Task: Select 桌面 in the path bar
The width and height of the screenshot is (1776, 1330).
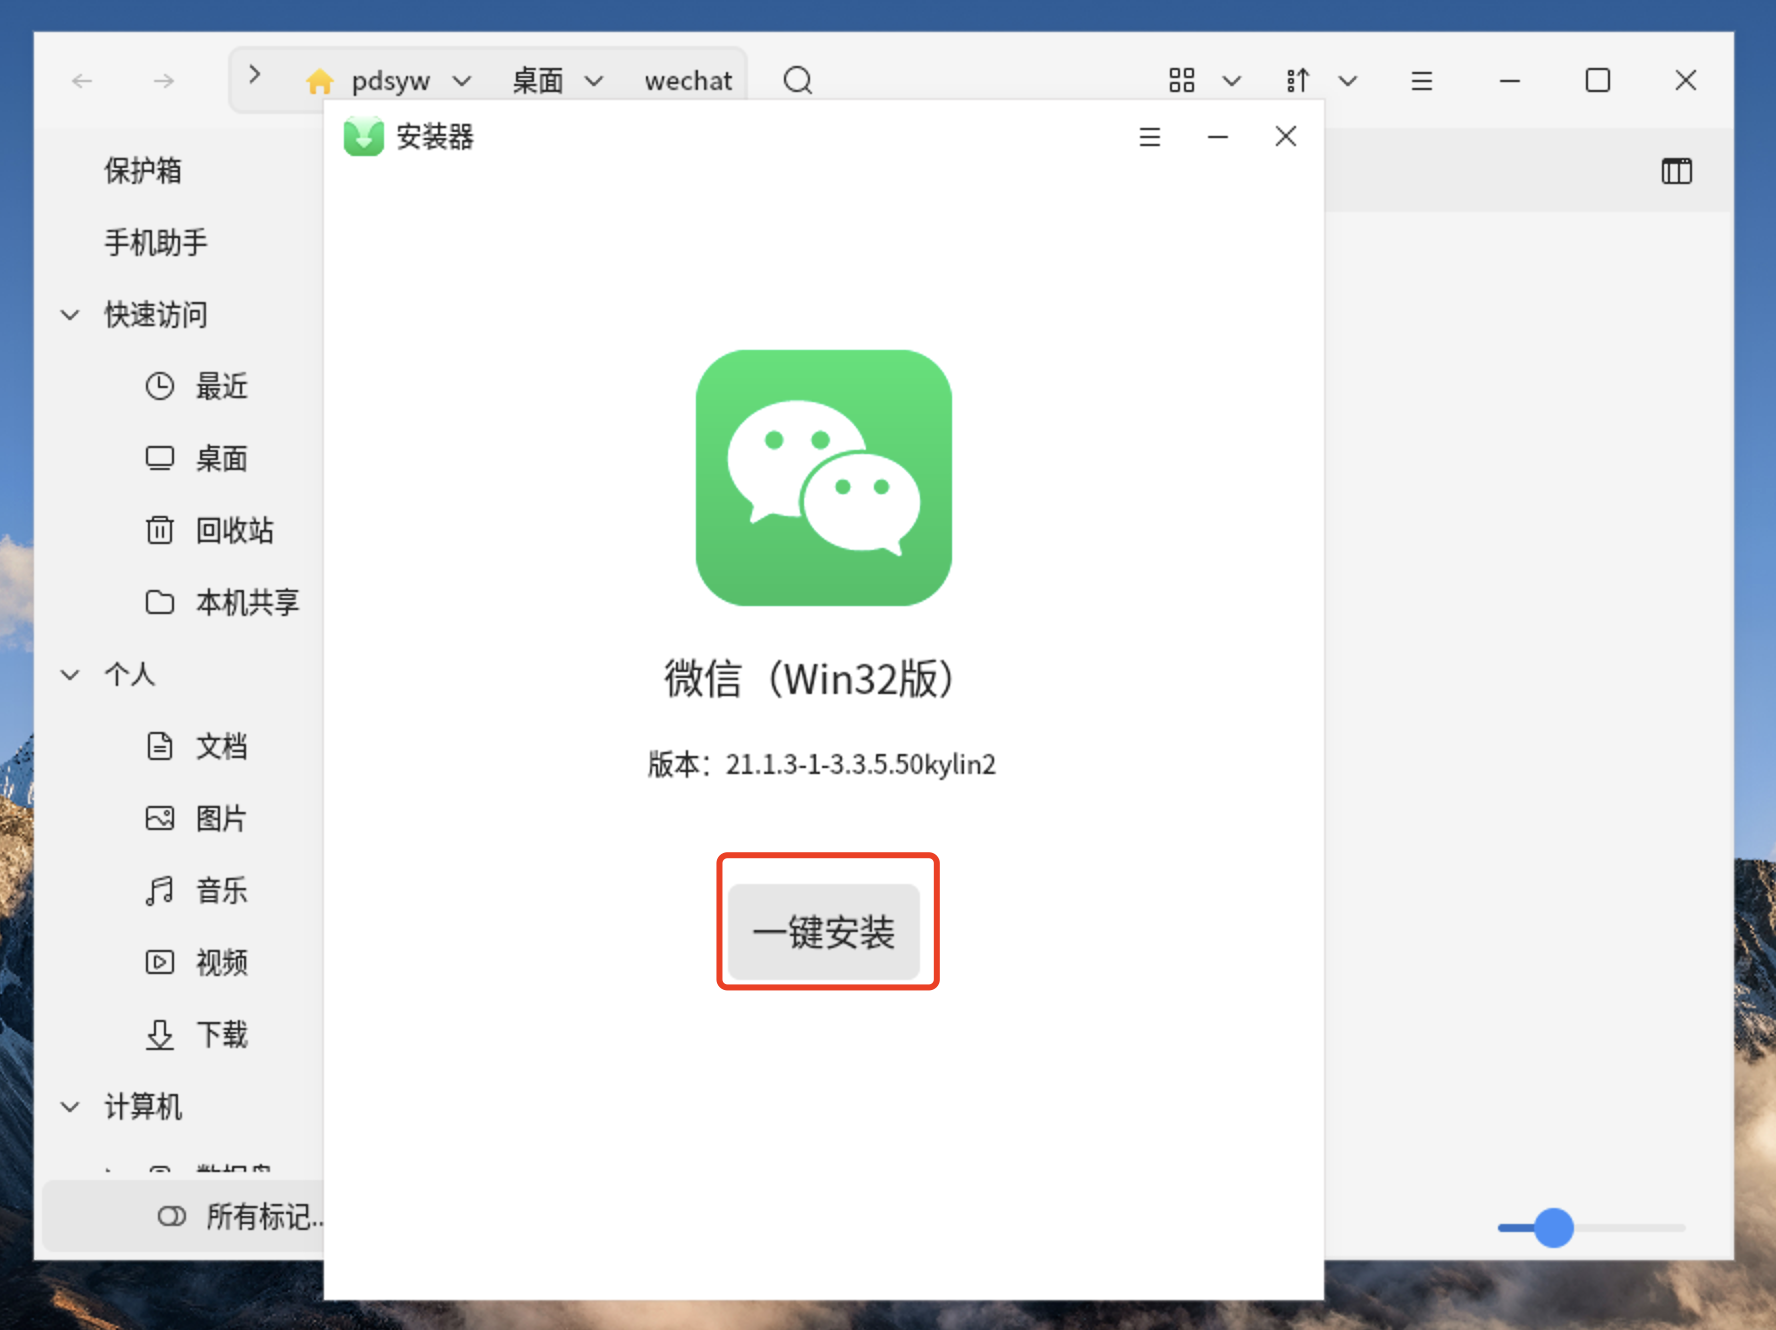Action: [x=538, y=80]
